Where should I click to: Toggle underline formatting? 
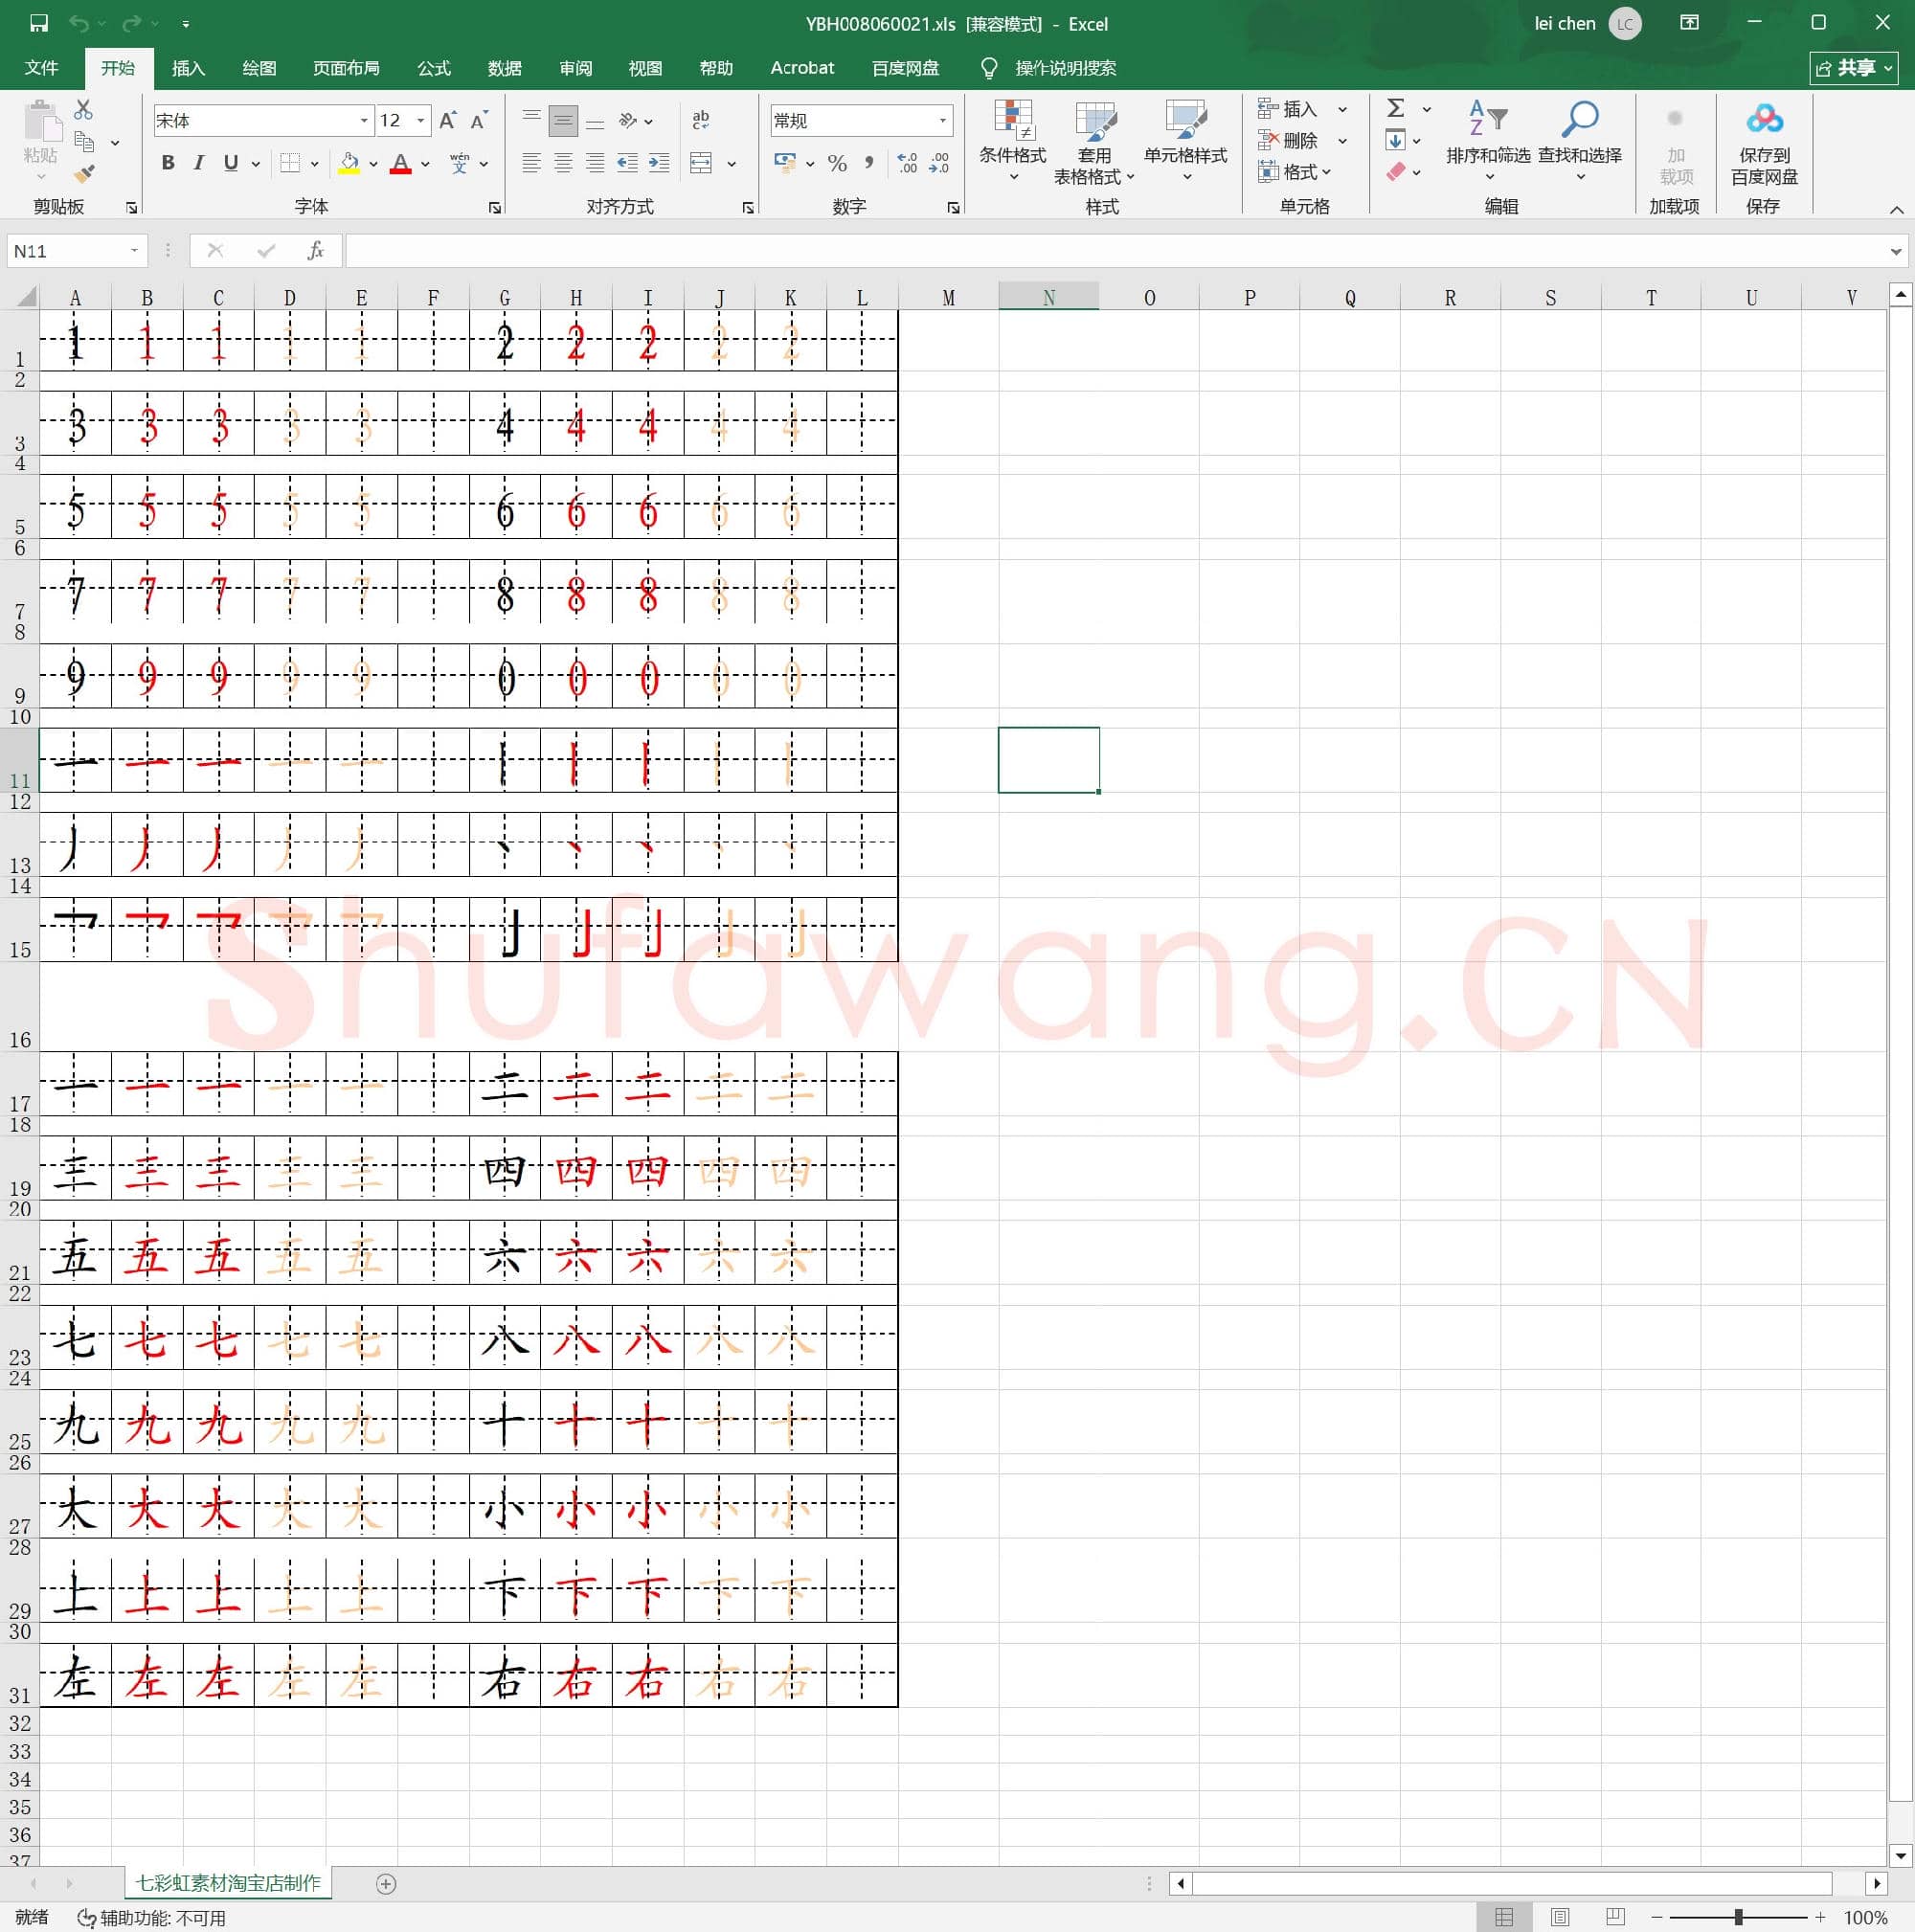pyautogui.click(x=230, y=163)
